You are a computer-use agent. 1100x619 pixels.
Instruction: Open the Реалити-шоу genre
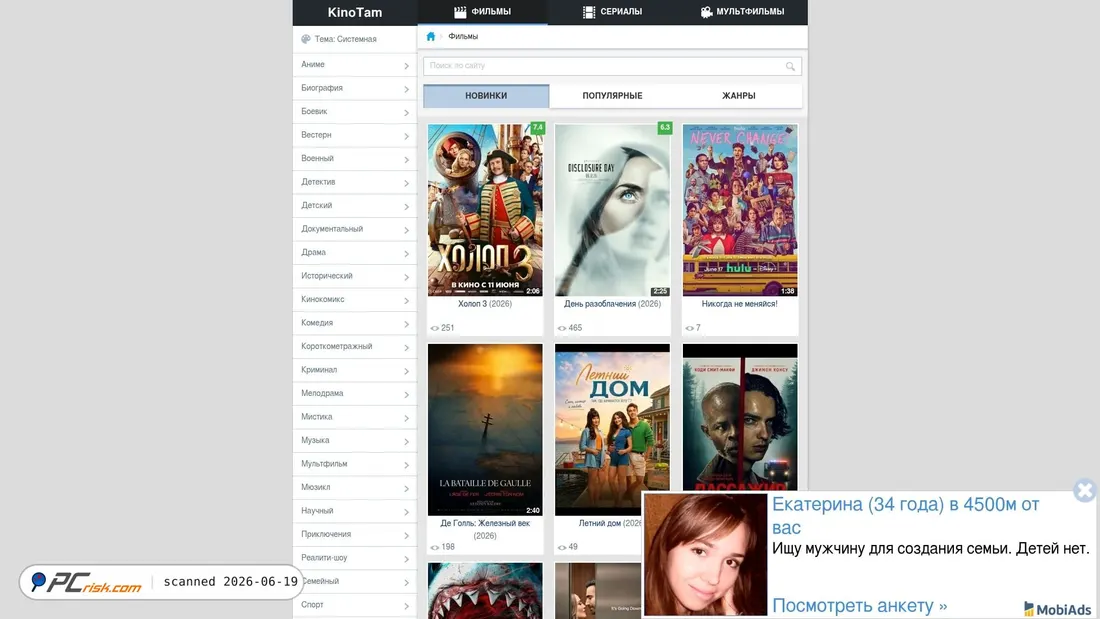[x=355, y=558]
